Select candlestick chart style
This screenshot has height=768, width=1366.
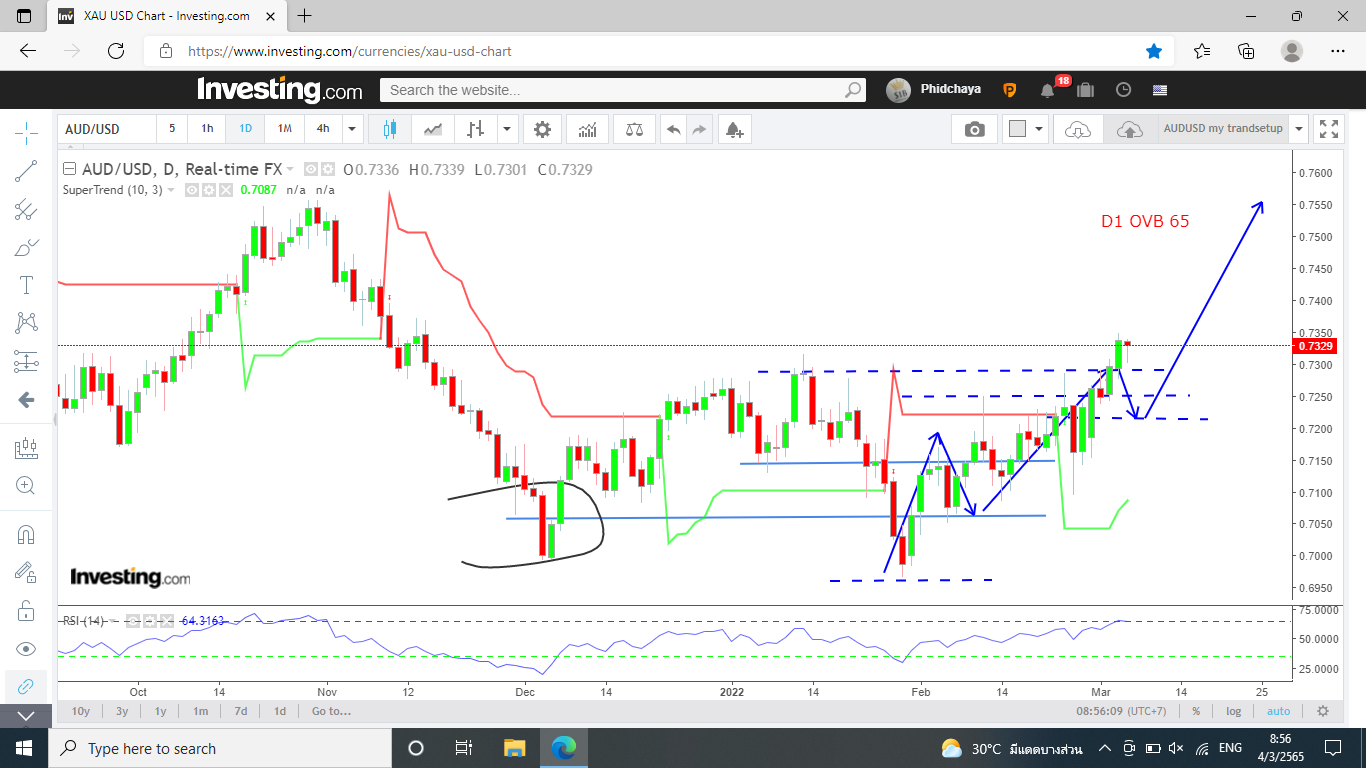coord(389,129)
